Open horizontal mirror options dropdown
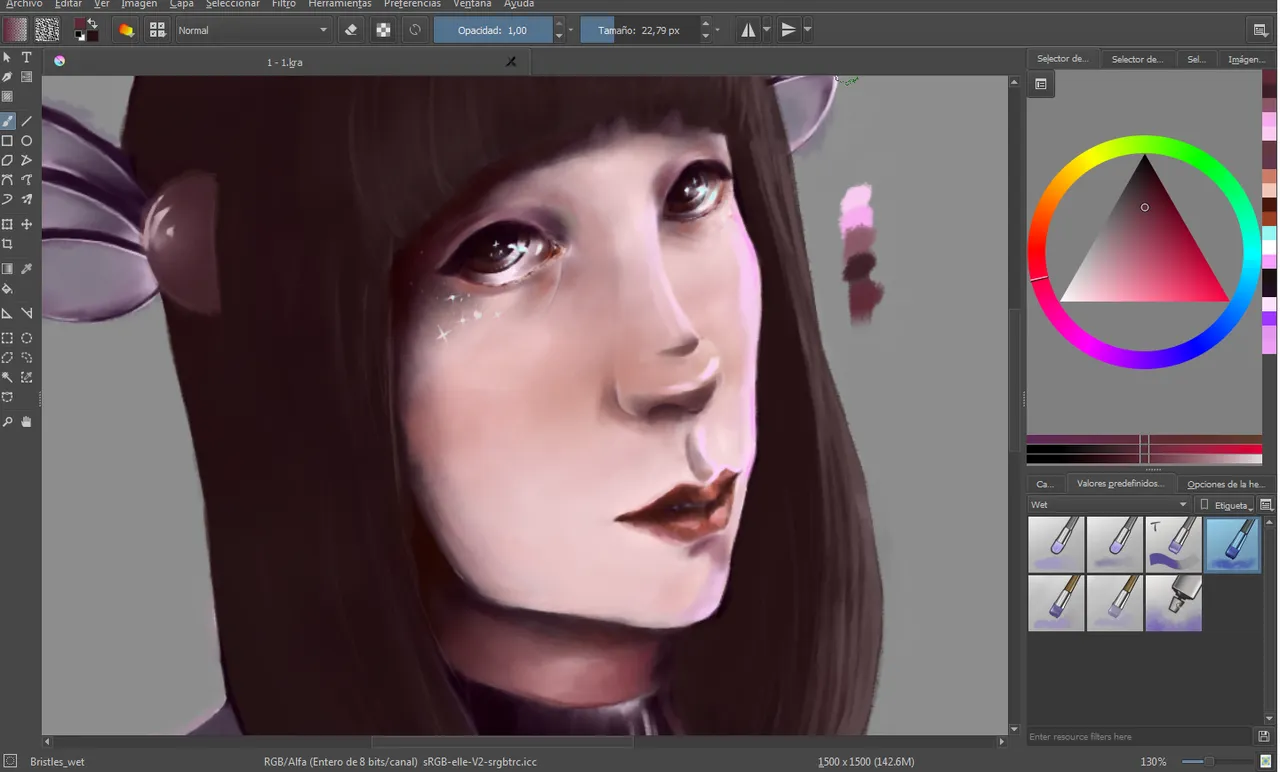The width and height of the screenshot is (1280, 772). (767, 30)
